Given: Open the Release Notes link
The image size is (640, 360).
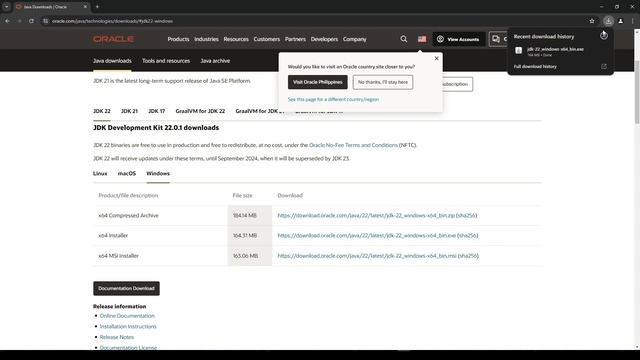Looking at the screenshot, I should pos(117,337).
